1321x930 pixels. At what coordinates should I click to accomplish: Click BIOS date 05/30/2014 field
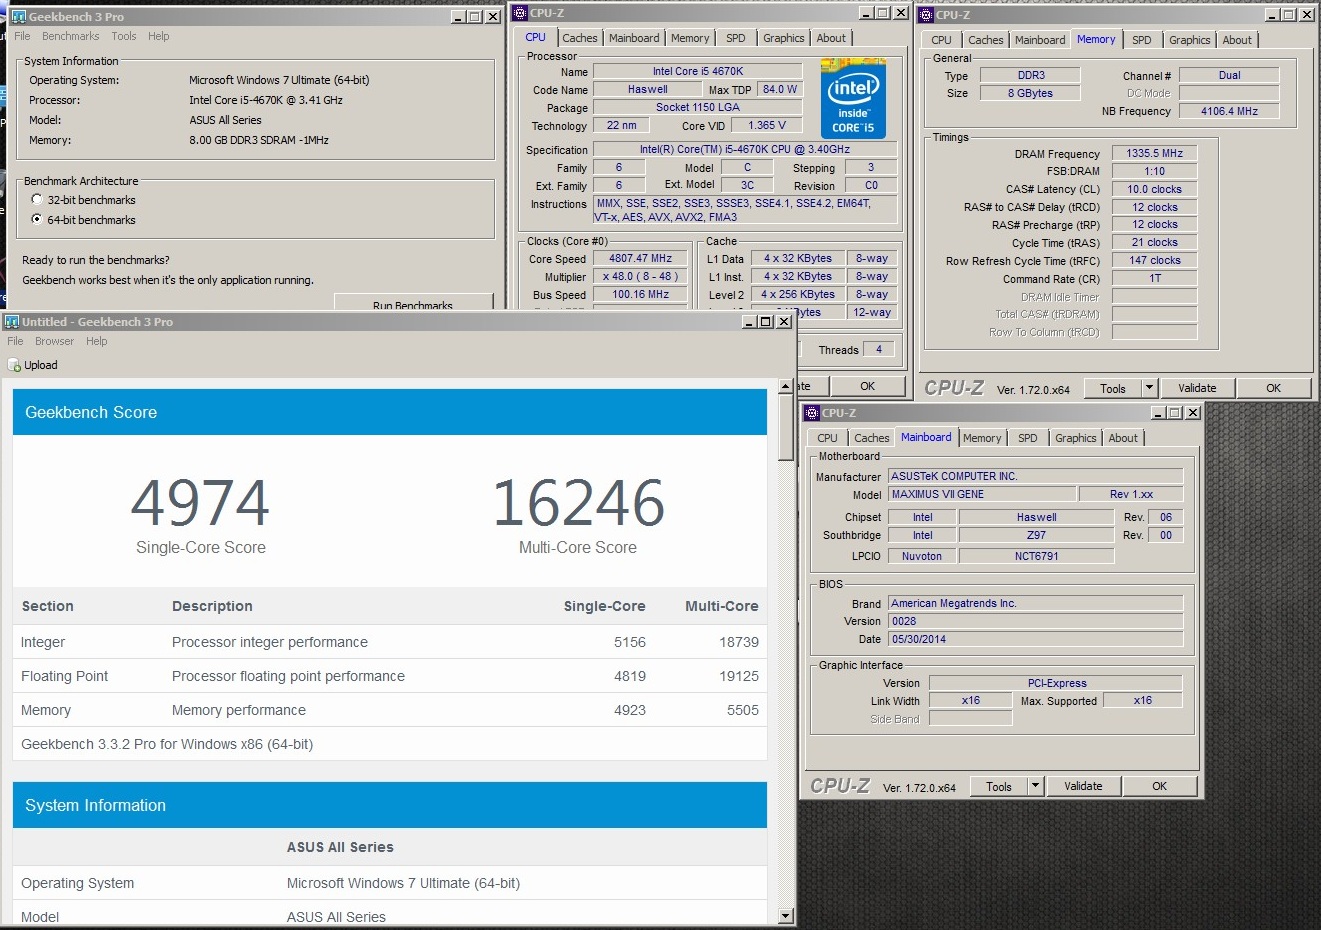pyautogui.click(x=1036, y=639)
